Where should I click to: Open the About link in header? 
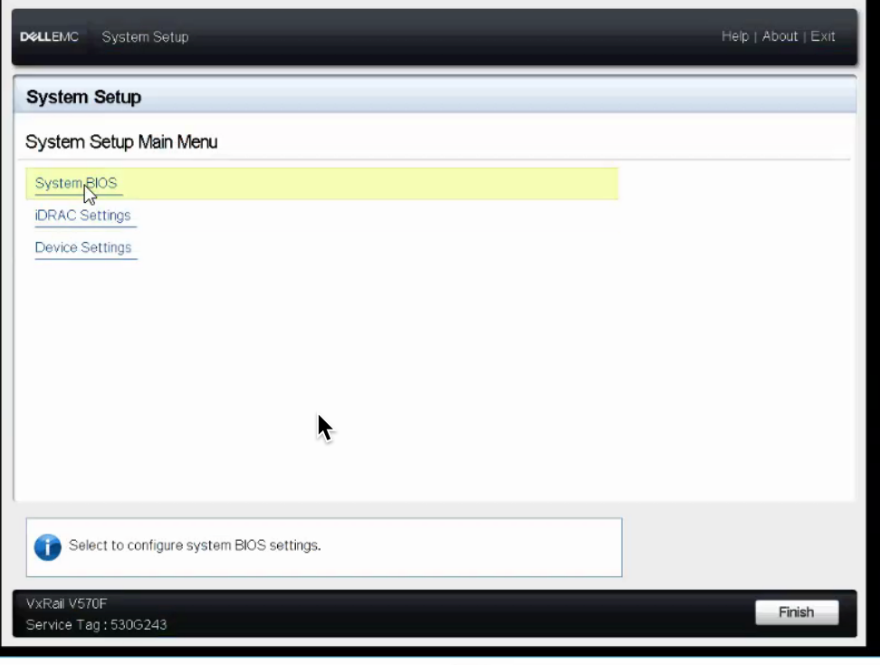point(780,36)
